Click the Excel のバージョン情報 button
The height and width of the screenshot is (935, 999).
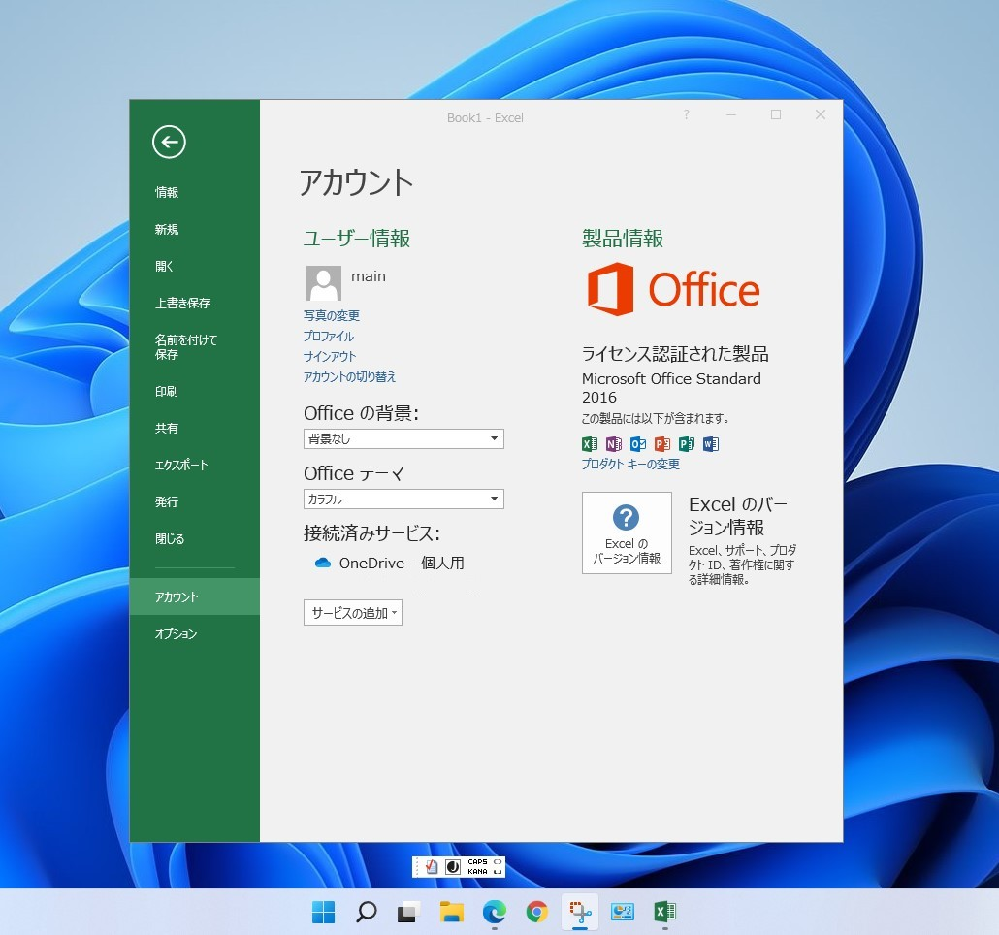627,533
